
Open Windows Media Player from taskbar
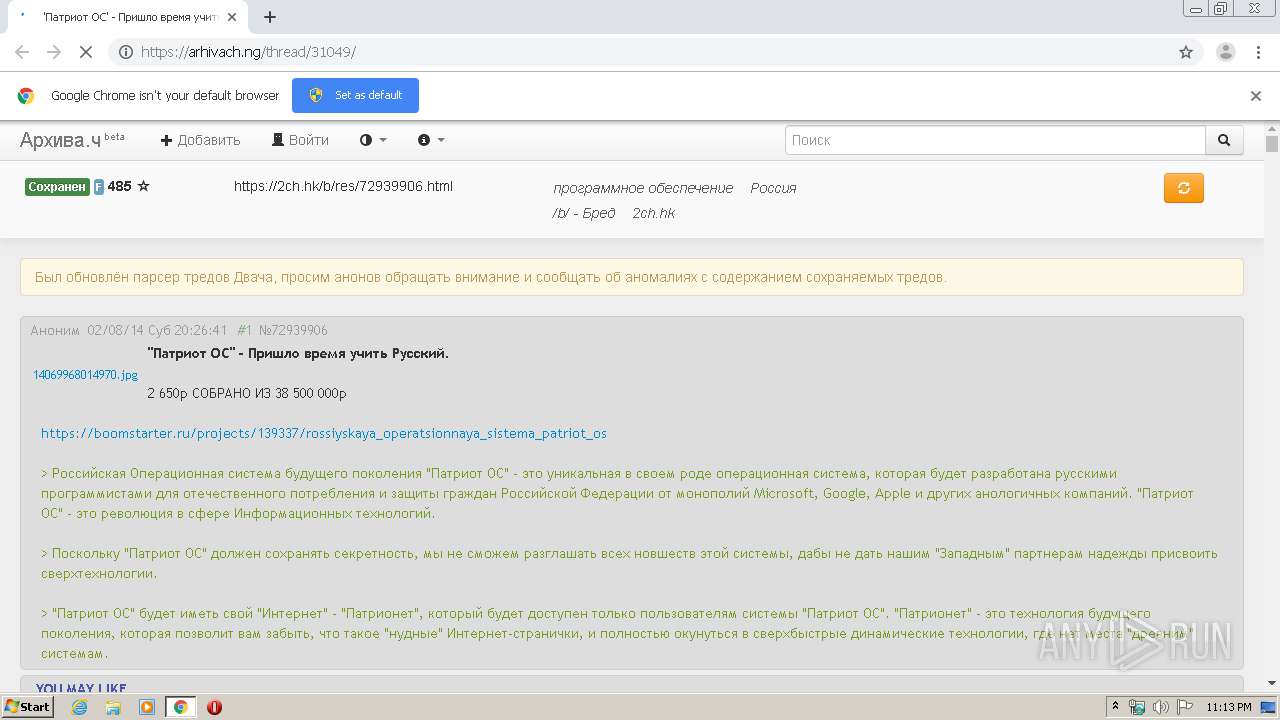click(147, 707)
